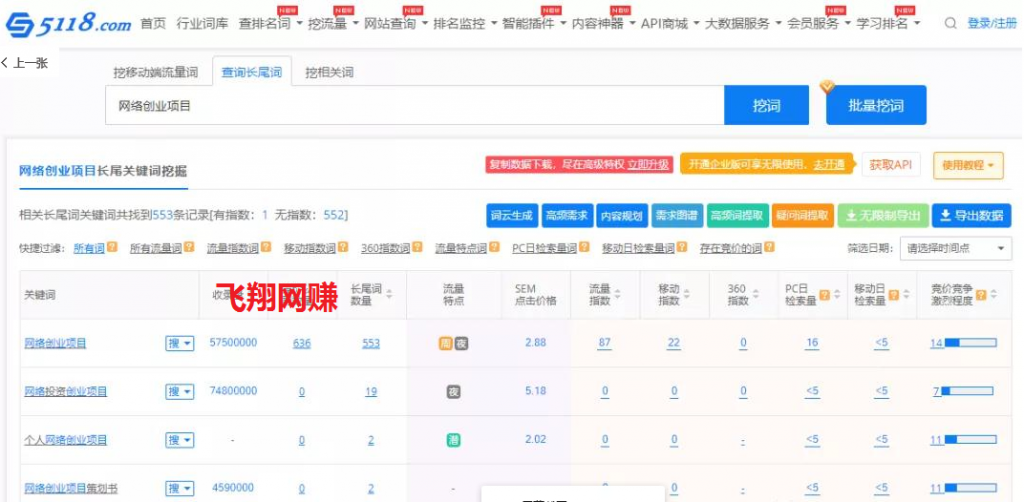Click help icon next to 移动日检索量词 filter
The width and height of the screenshot is (1024, 502).
click(x=682, y=247)
